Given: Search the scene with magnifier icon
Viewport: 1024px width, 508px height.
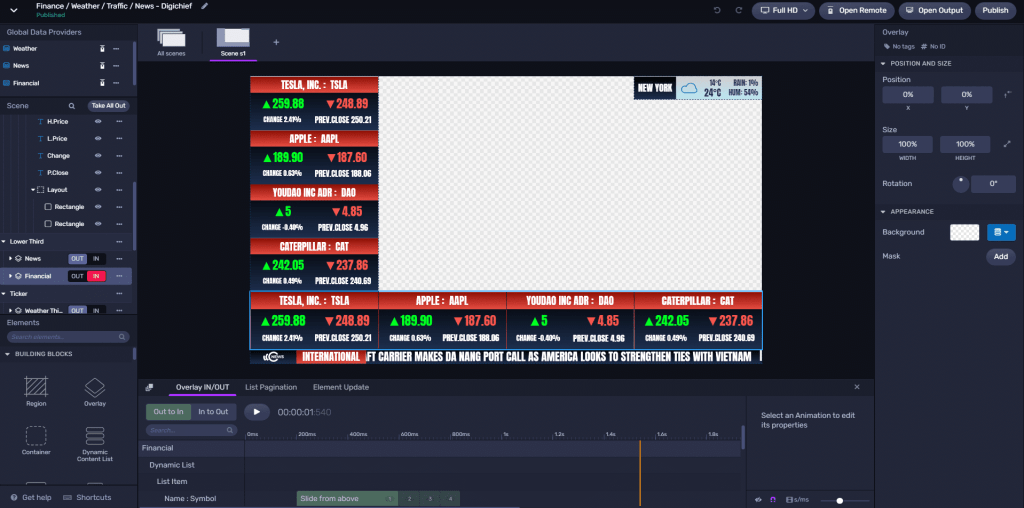Looking at the screenshot, I should [x=72, y=105].
